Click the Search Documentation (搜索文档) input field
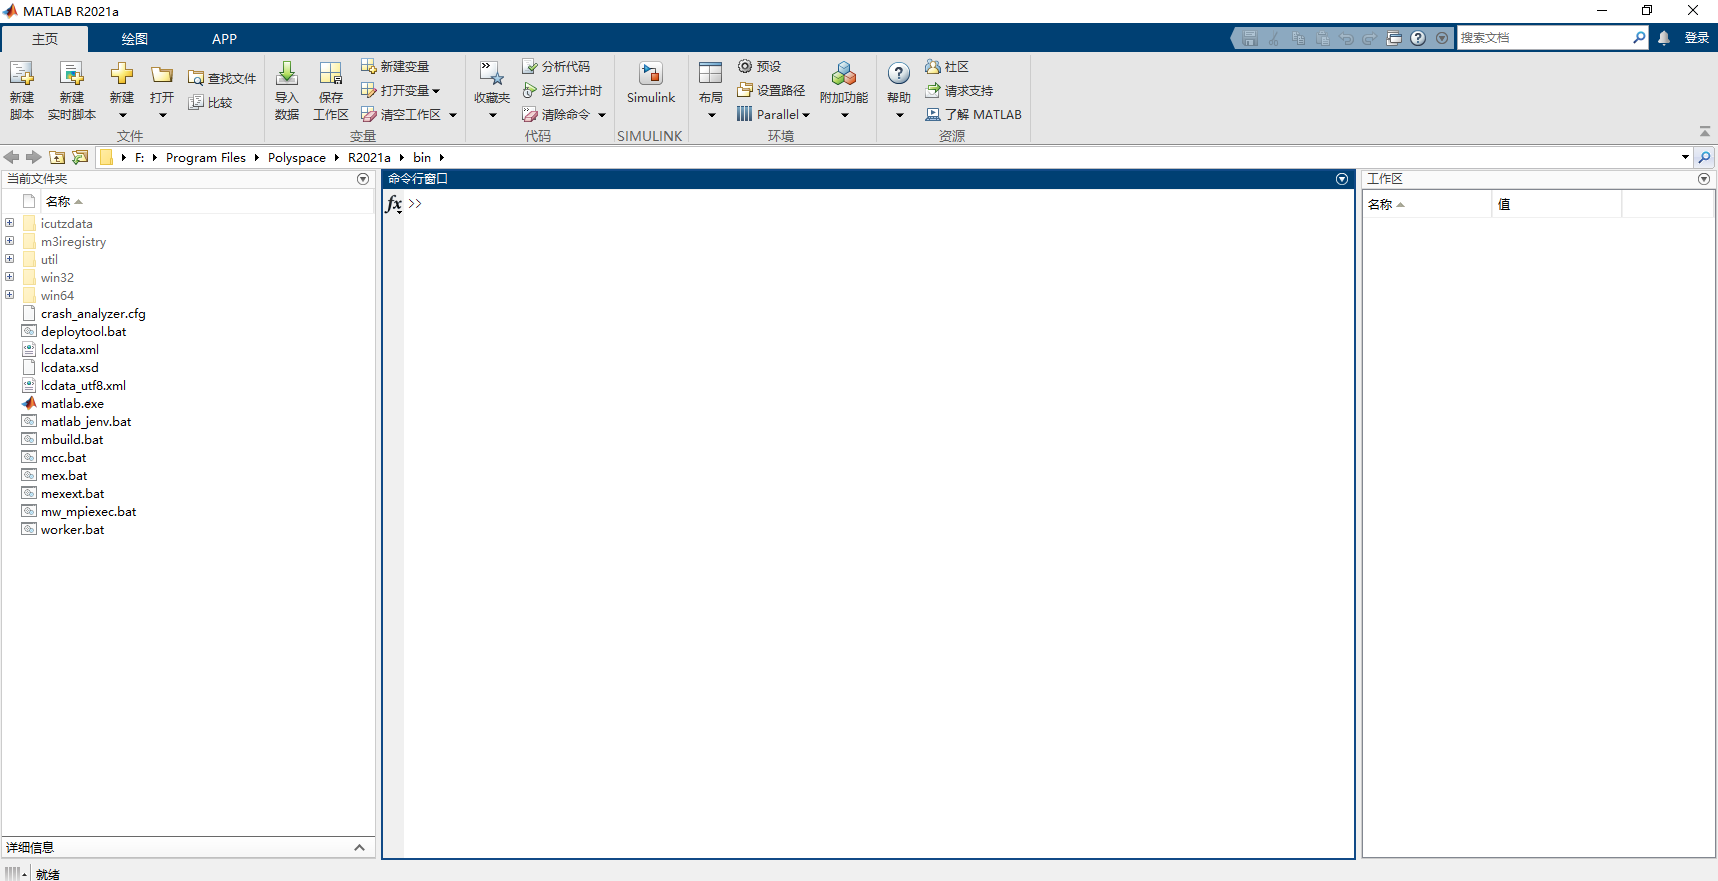The height and width of the screenshot is (881, 1718). click(1543, 38)
